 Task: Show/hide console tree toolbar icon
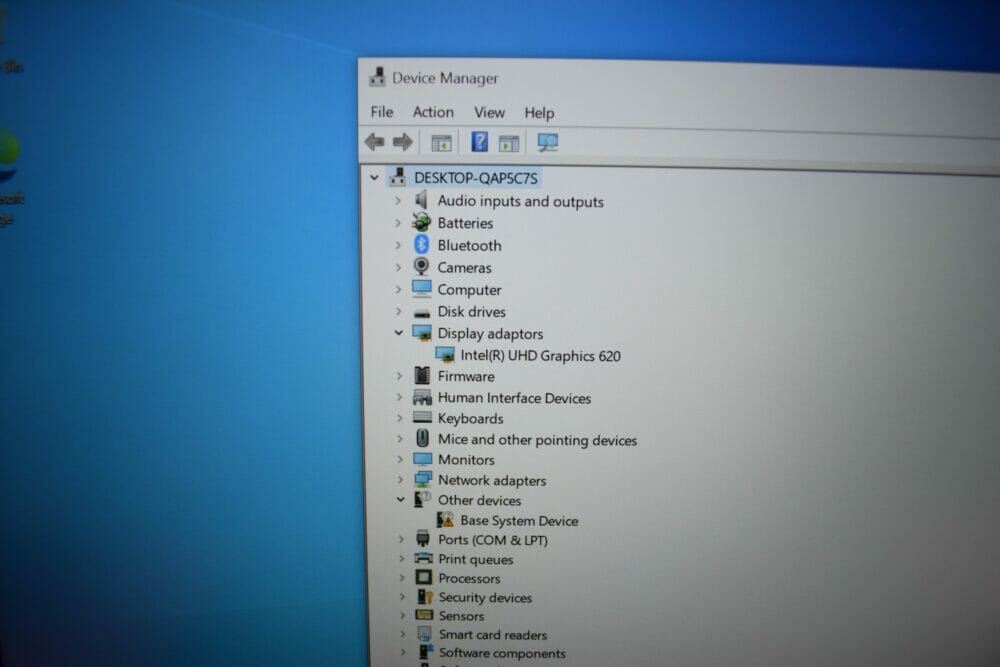tap(441, 143)
